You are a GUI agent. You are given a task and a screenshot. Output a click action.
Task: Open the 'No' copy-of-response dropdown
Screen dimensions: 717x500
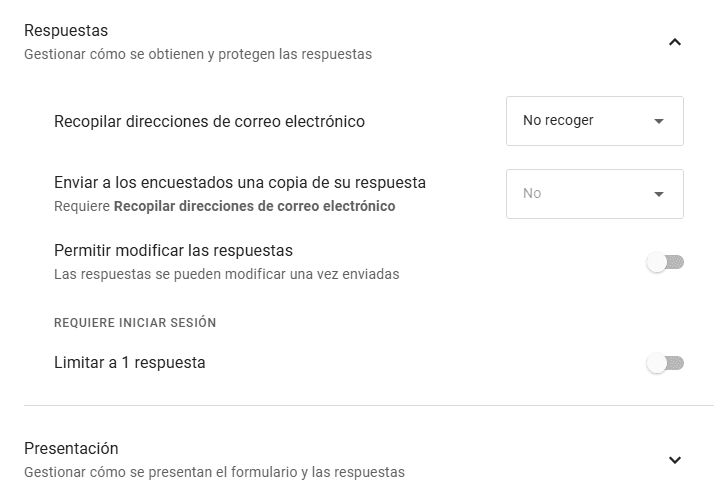[x=594, y=194]
